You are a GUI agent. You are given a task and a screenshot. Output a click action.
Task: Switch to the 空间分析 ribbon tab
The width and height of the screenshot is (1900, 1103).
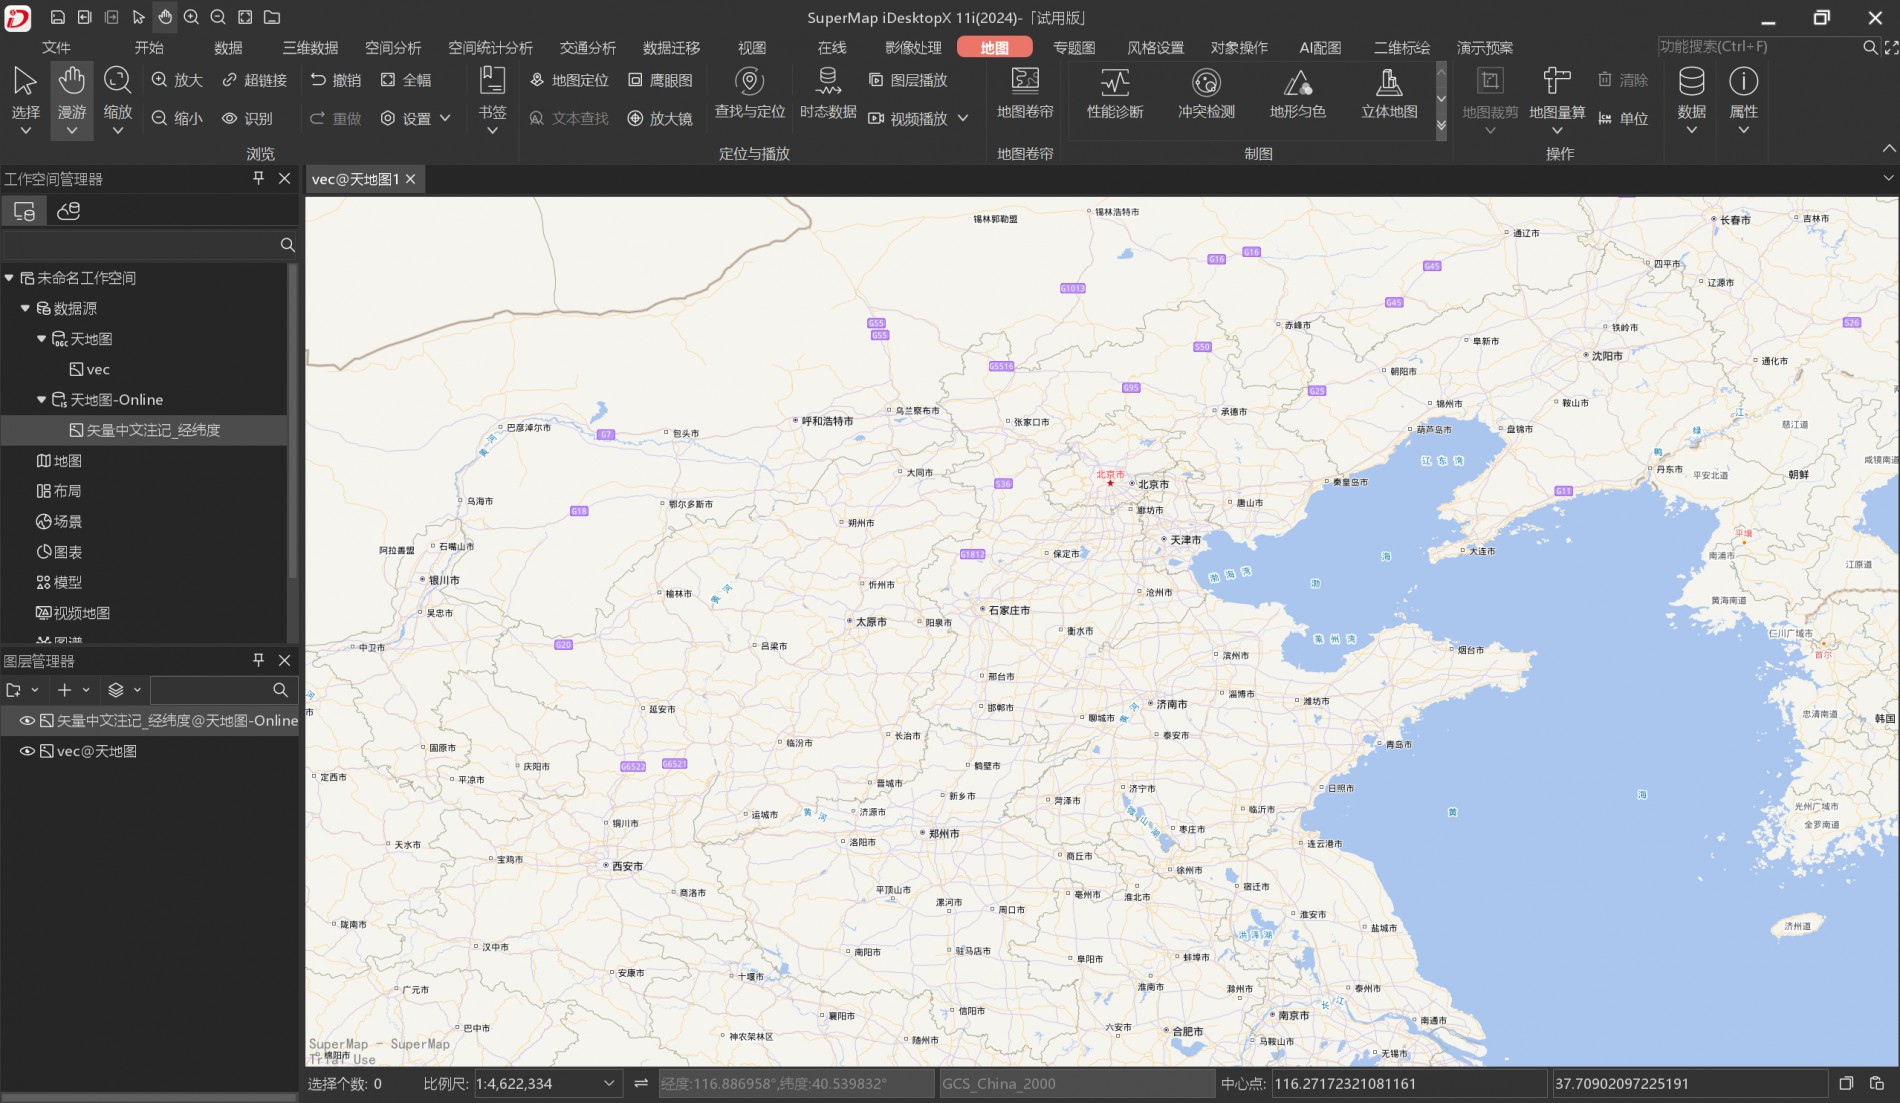click(x=393, y=47)
